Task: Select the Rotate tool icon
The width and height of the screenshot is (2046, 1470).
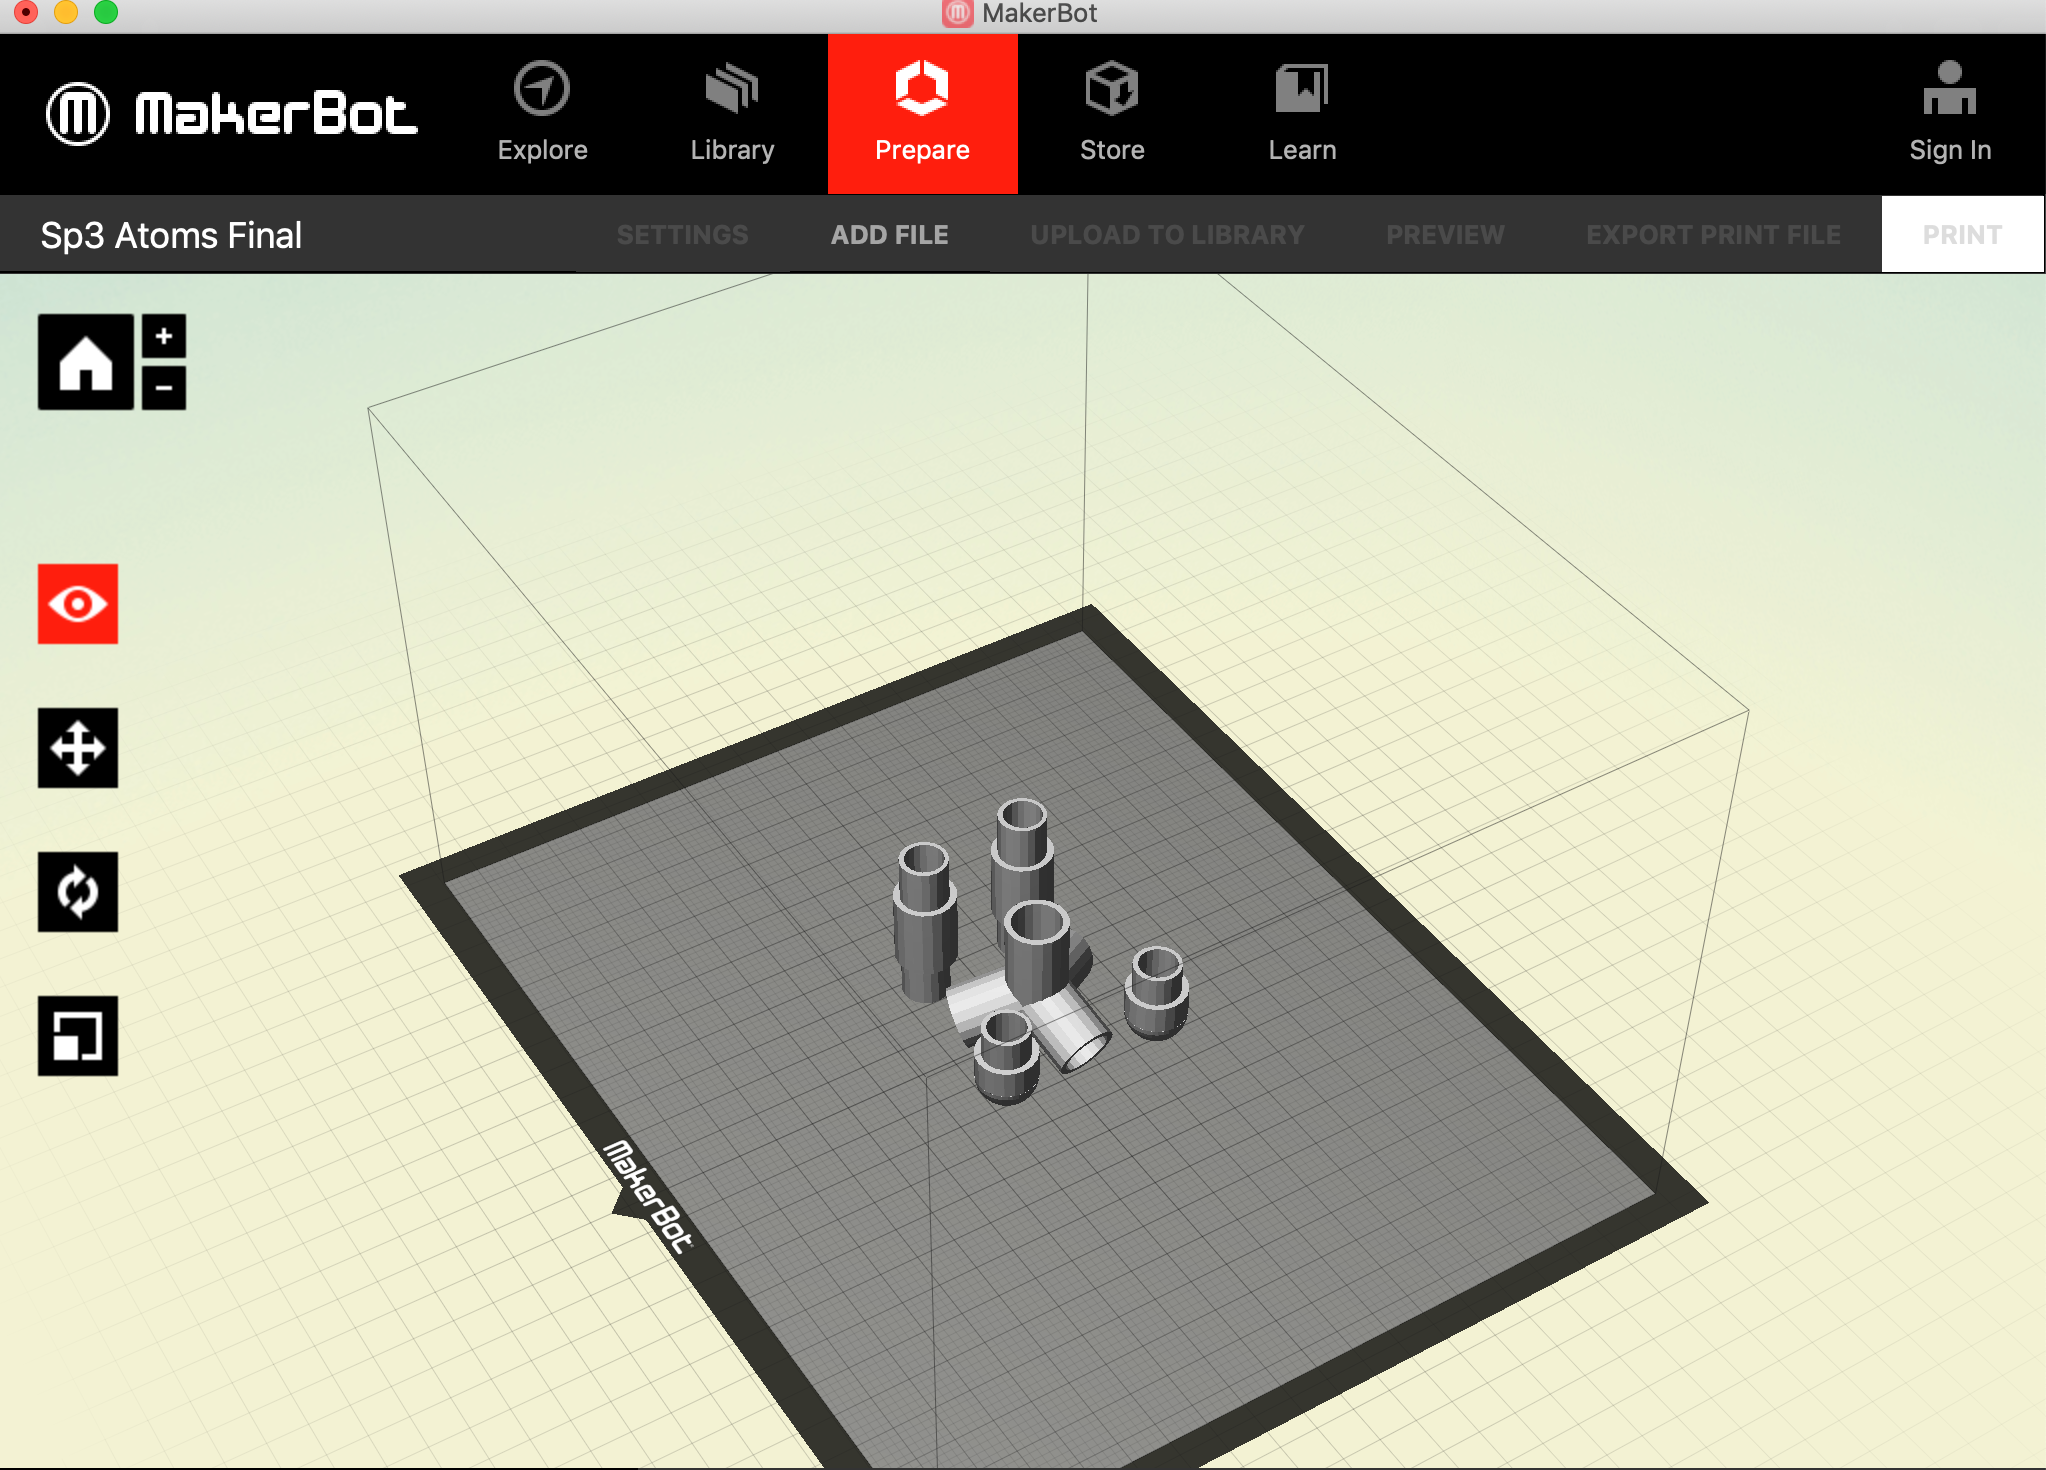Action: click(78, 892)
